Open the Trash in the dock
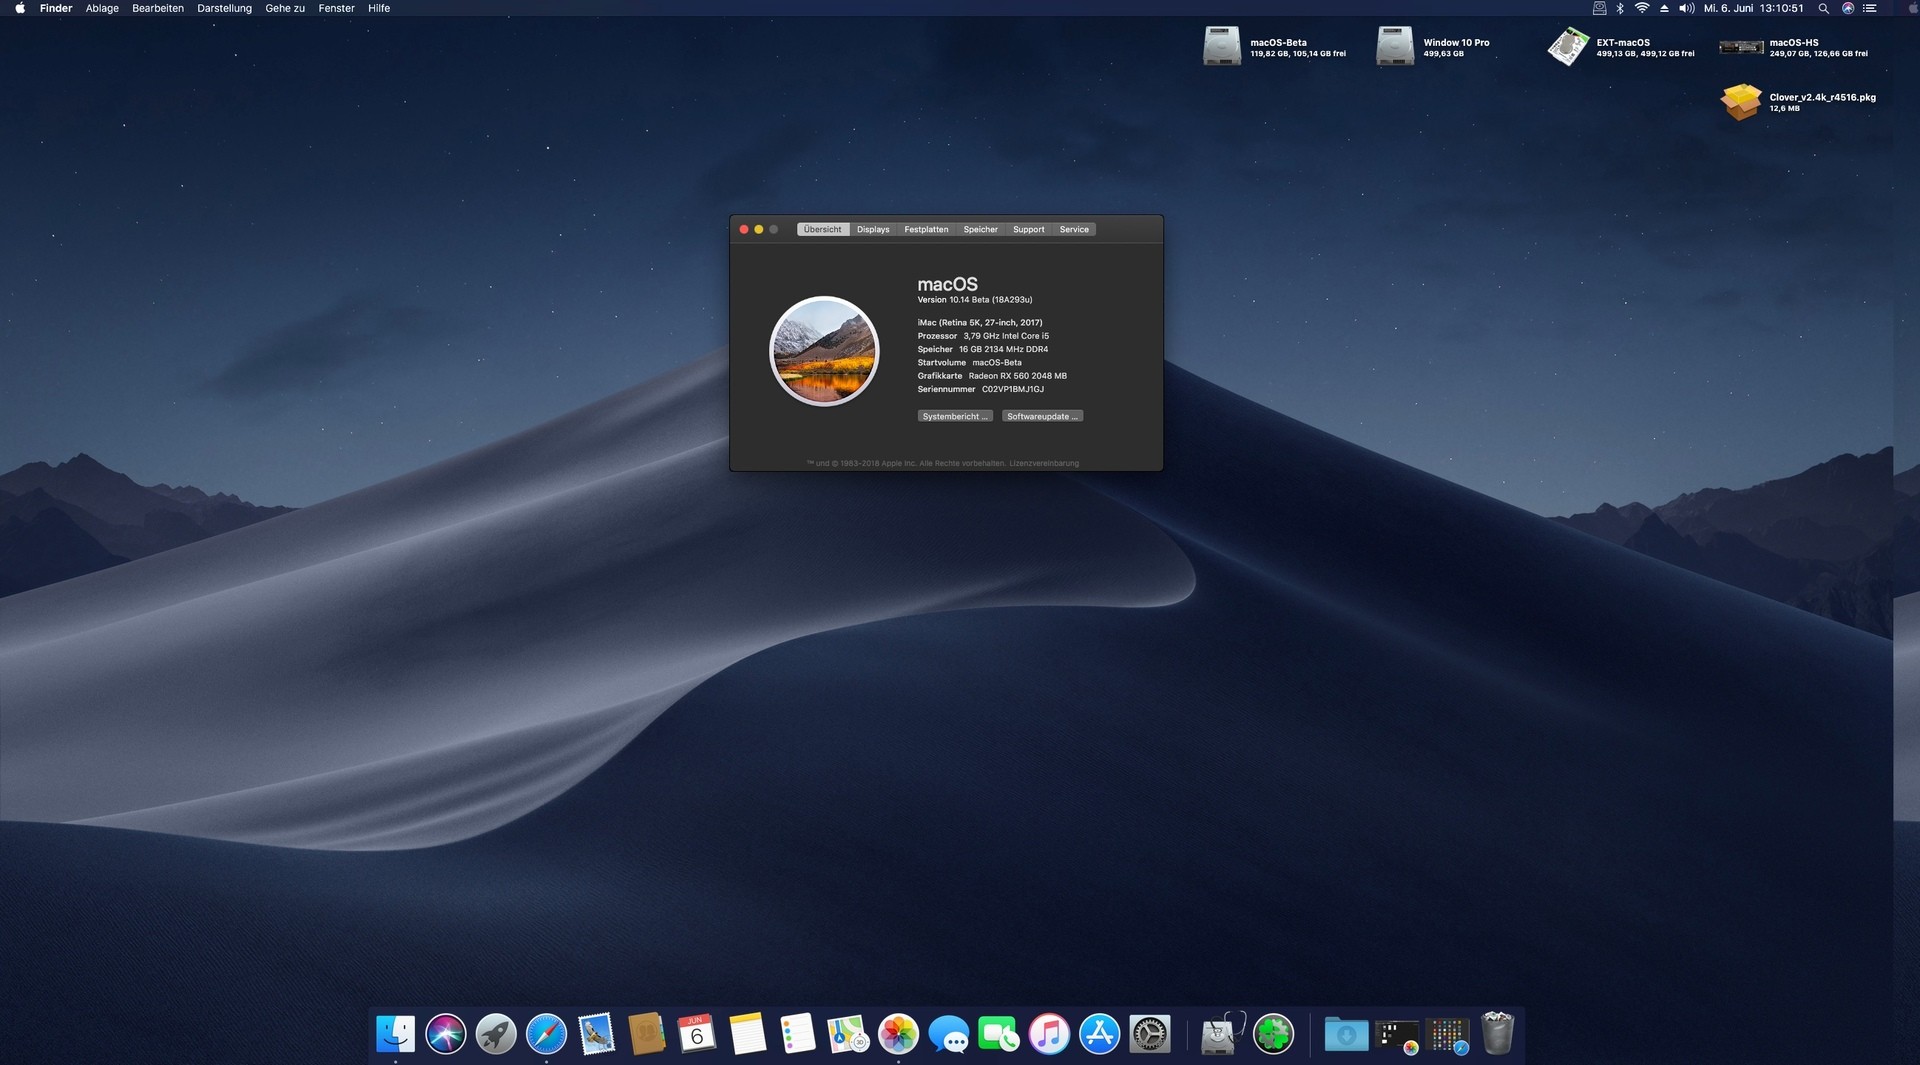Screen dimensions: 1920x1065 (1497, 1034)
